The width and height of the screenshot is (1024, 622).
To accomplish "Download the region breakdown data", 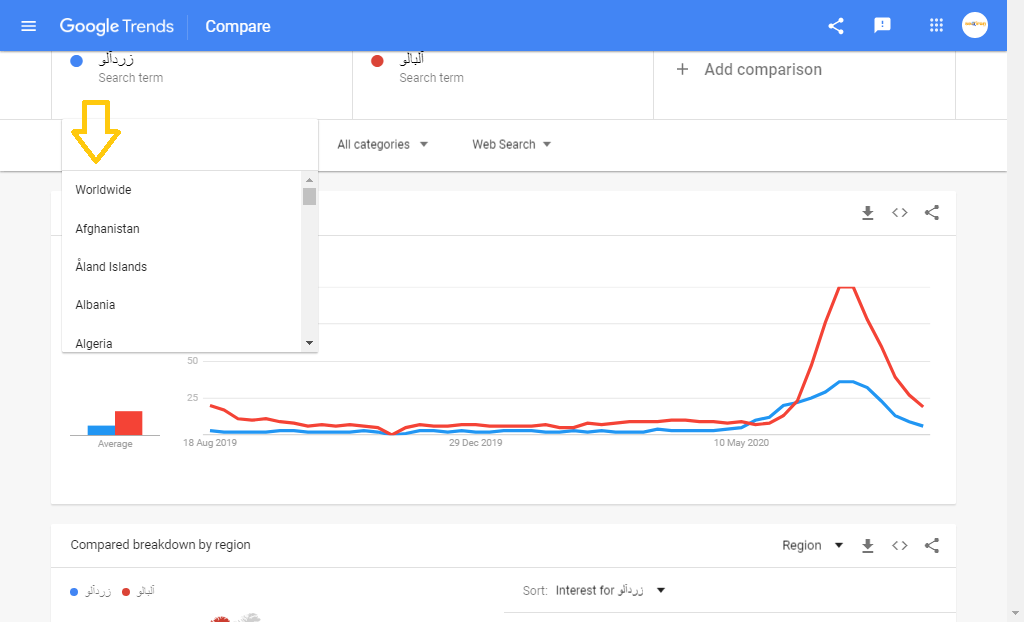I will tap(868, 546).
